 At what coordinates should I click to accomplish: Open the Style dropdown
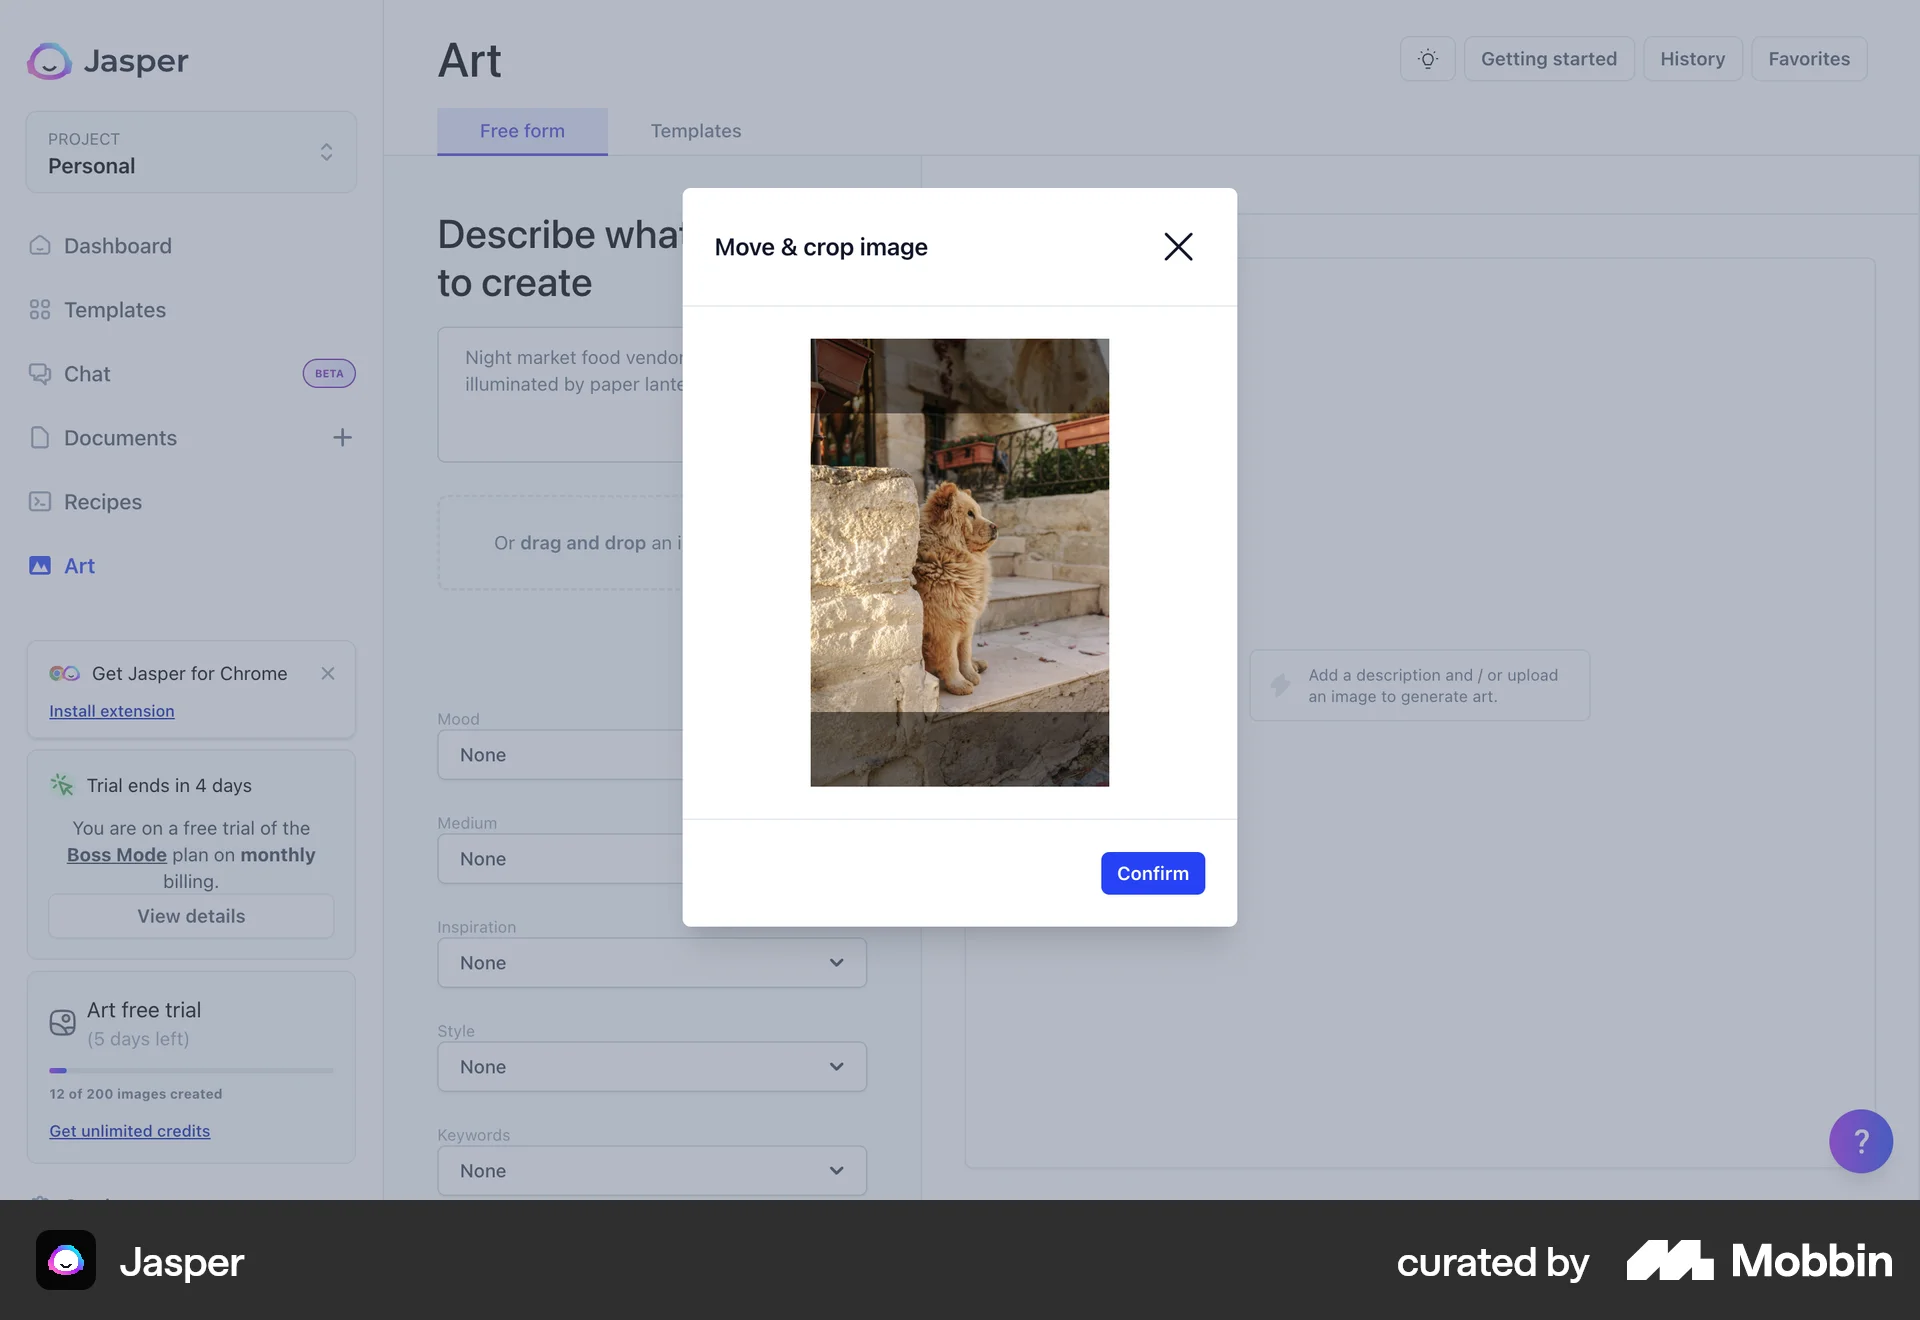(x=651, y=1066)
